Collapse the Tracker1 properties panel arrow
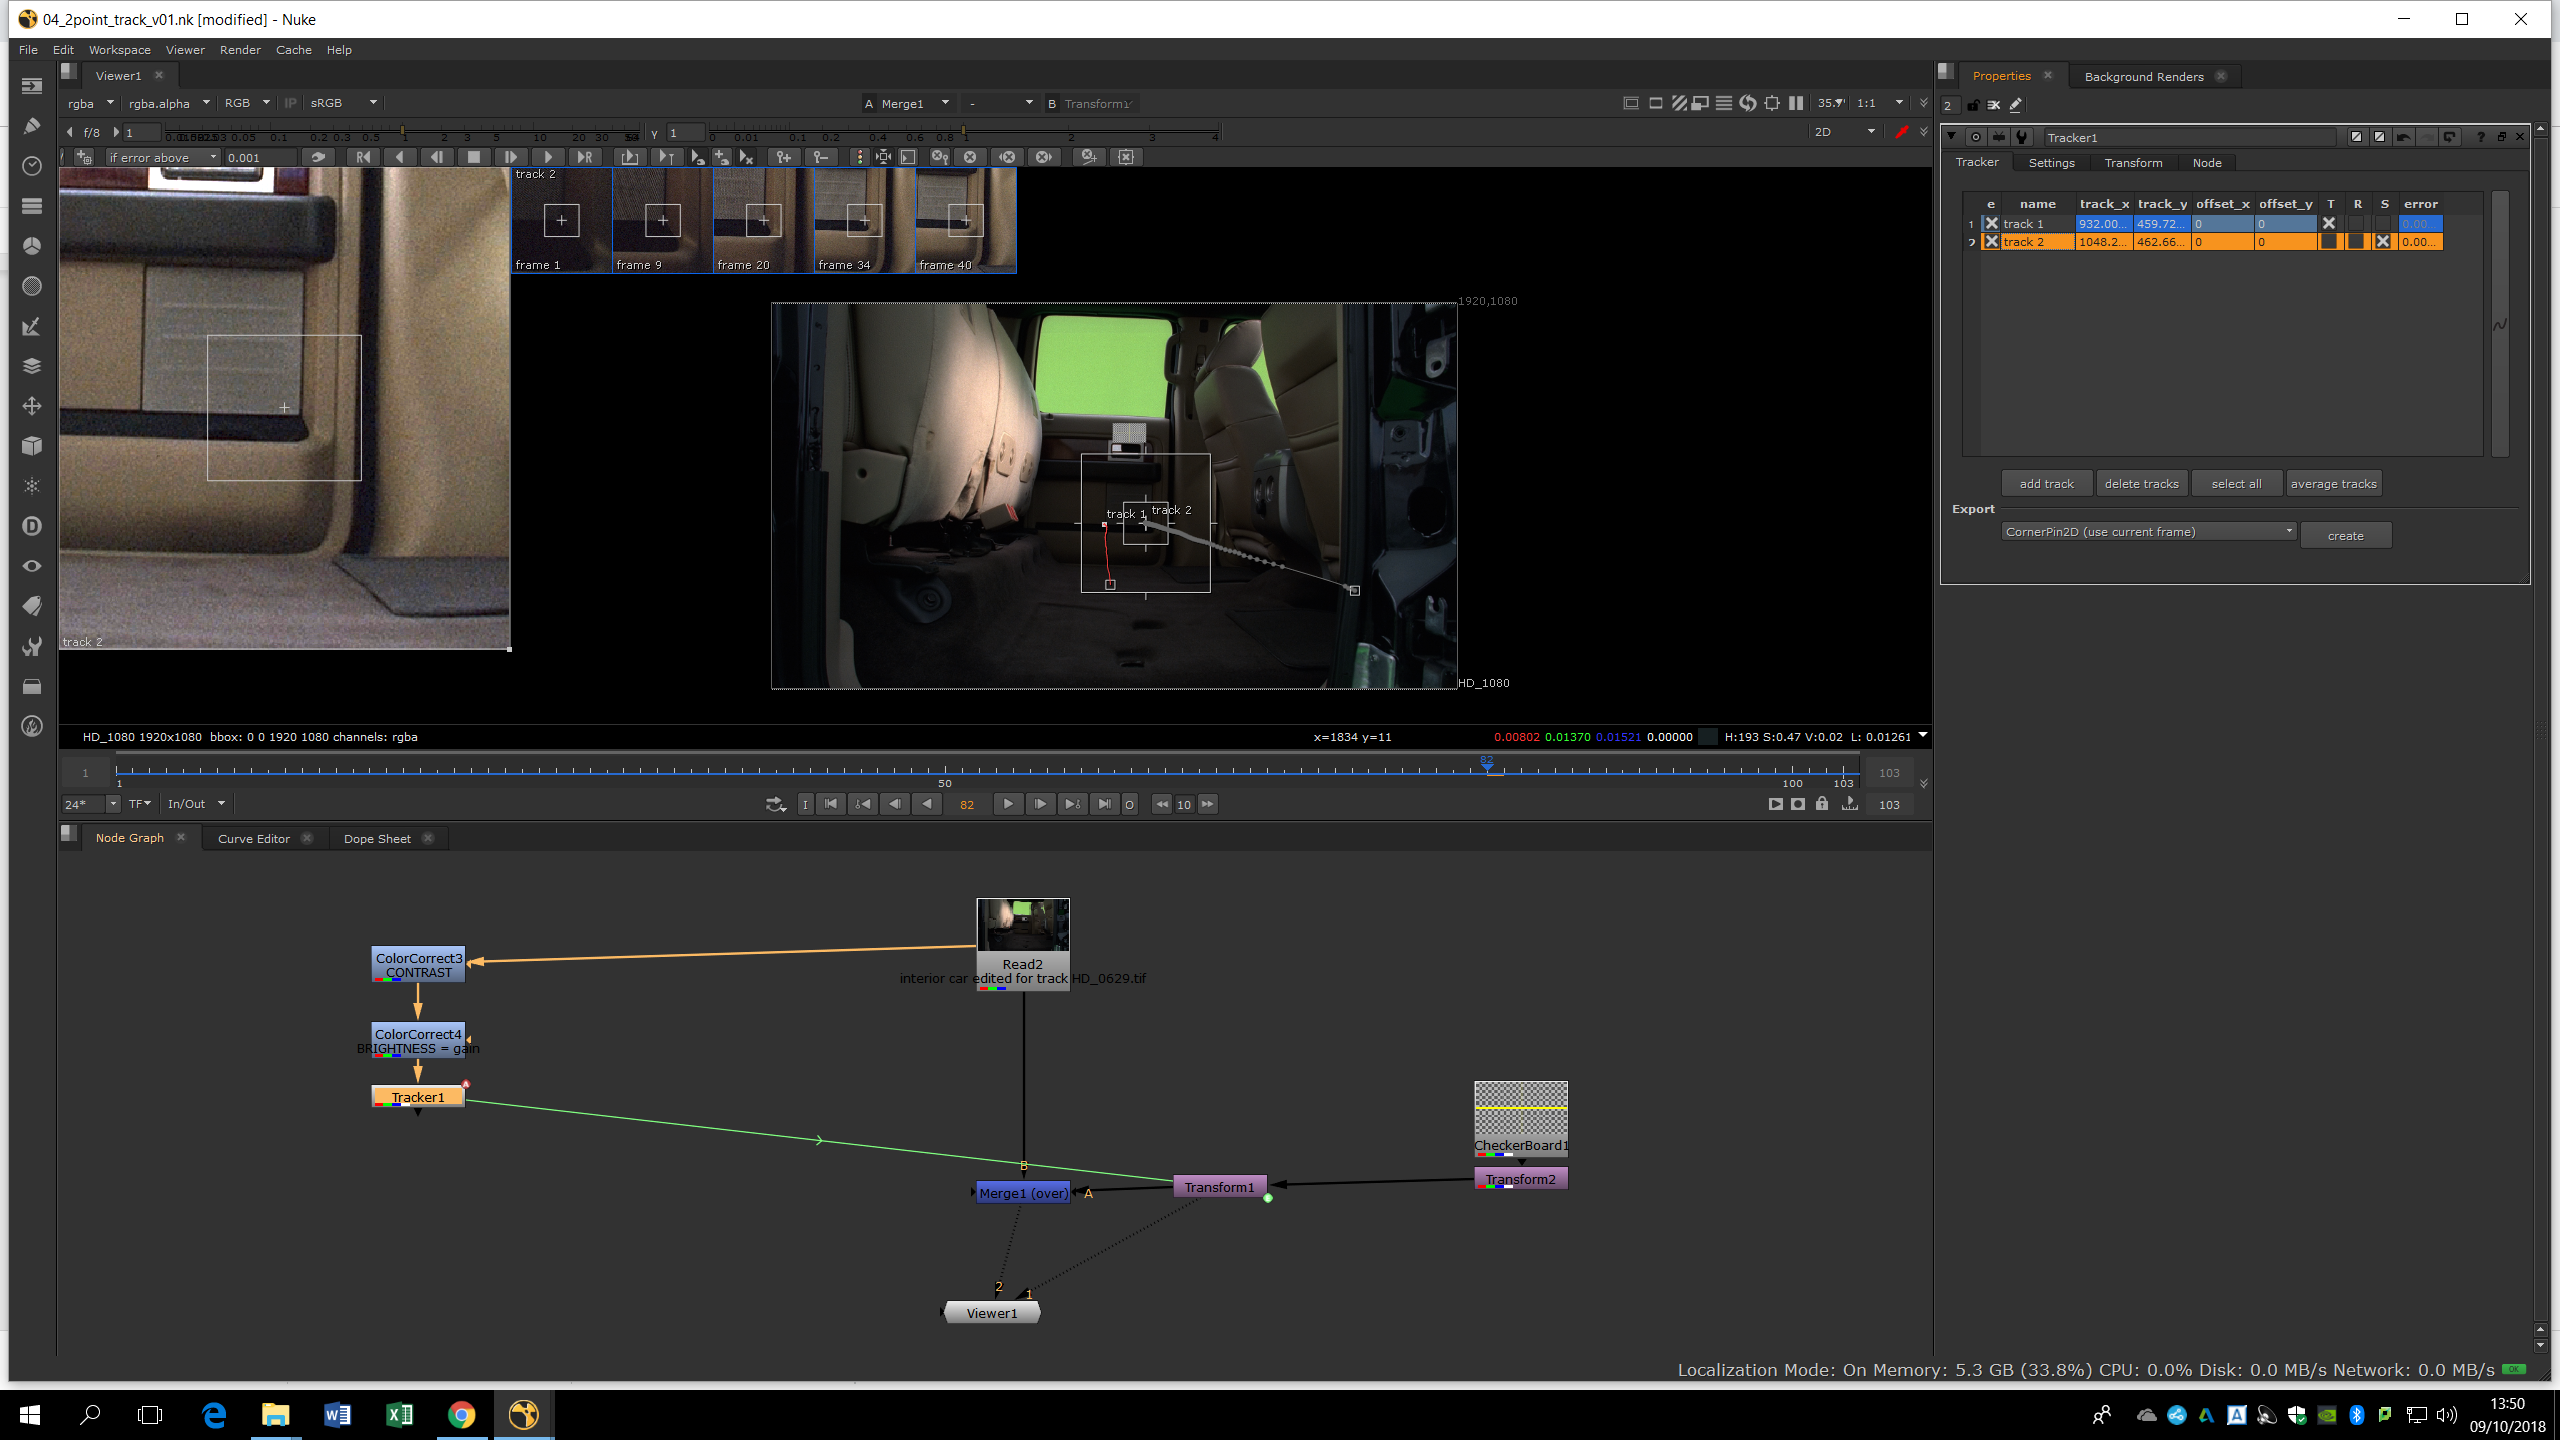 pos(1951,137)
